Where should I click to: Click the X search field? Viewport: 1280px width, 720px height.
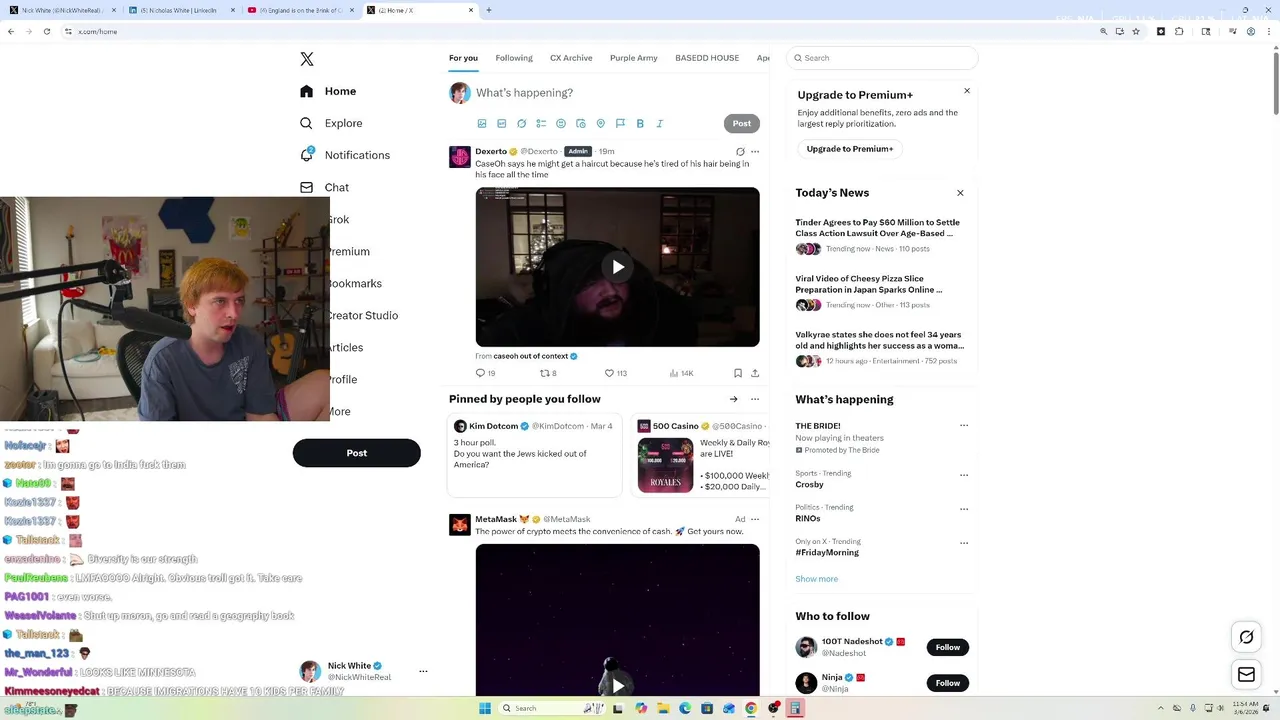(882, 58)
